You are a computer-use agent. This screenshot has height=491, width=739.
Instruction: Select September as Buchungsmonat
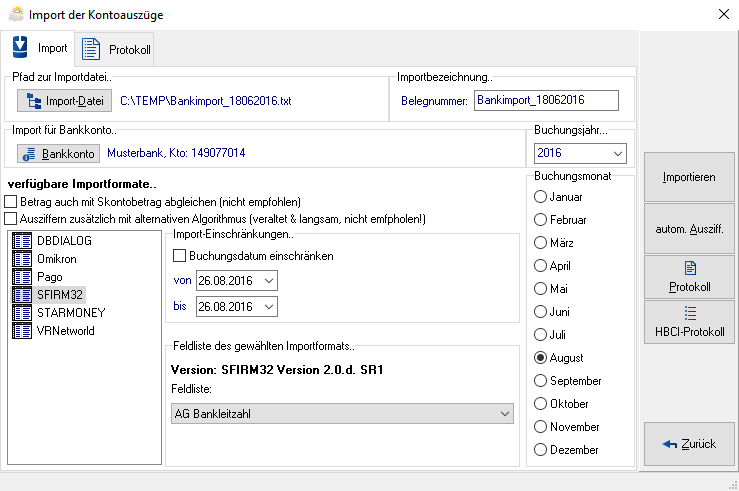tap(540, 381)
